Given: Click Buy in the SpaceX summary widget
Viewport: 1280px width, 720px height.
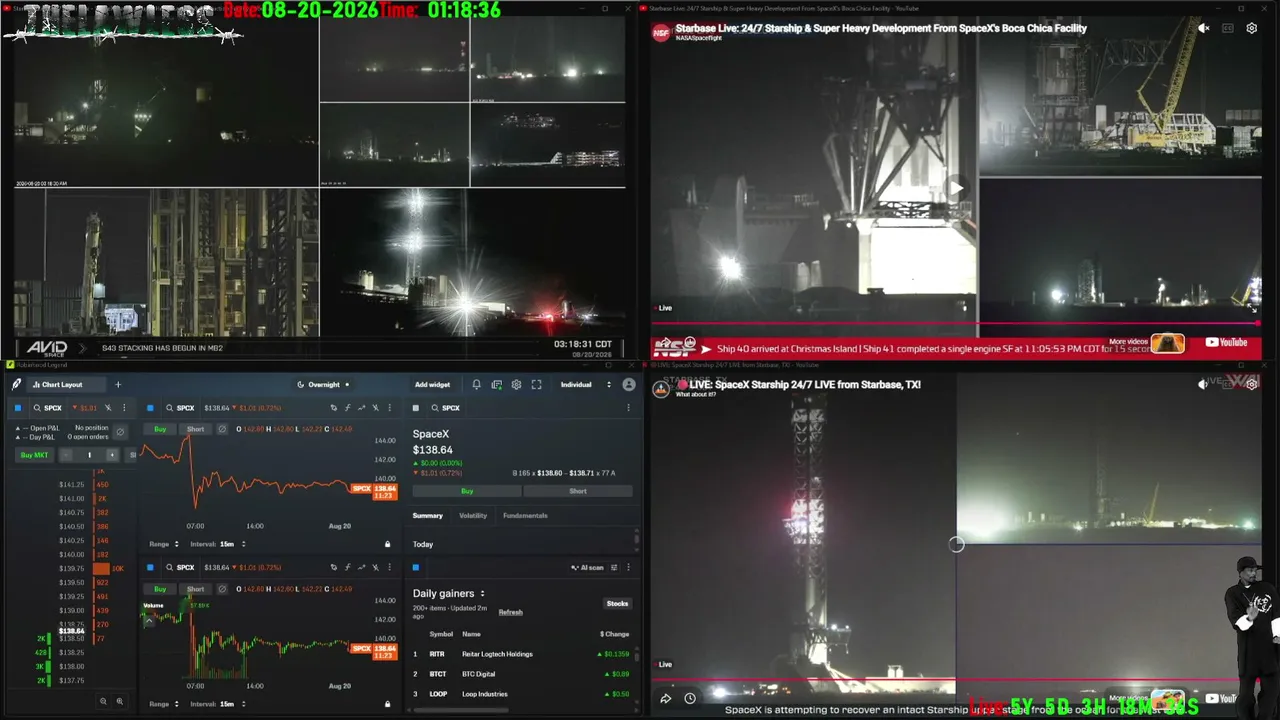Looking at the screenshot, I should tap(467, 491).
